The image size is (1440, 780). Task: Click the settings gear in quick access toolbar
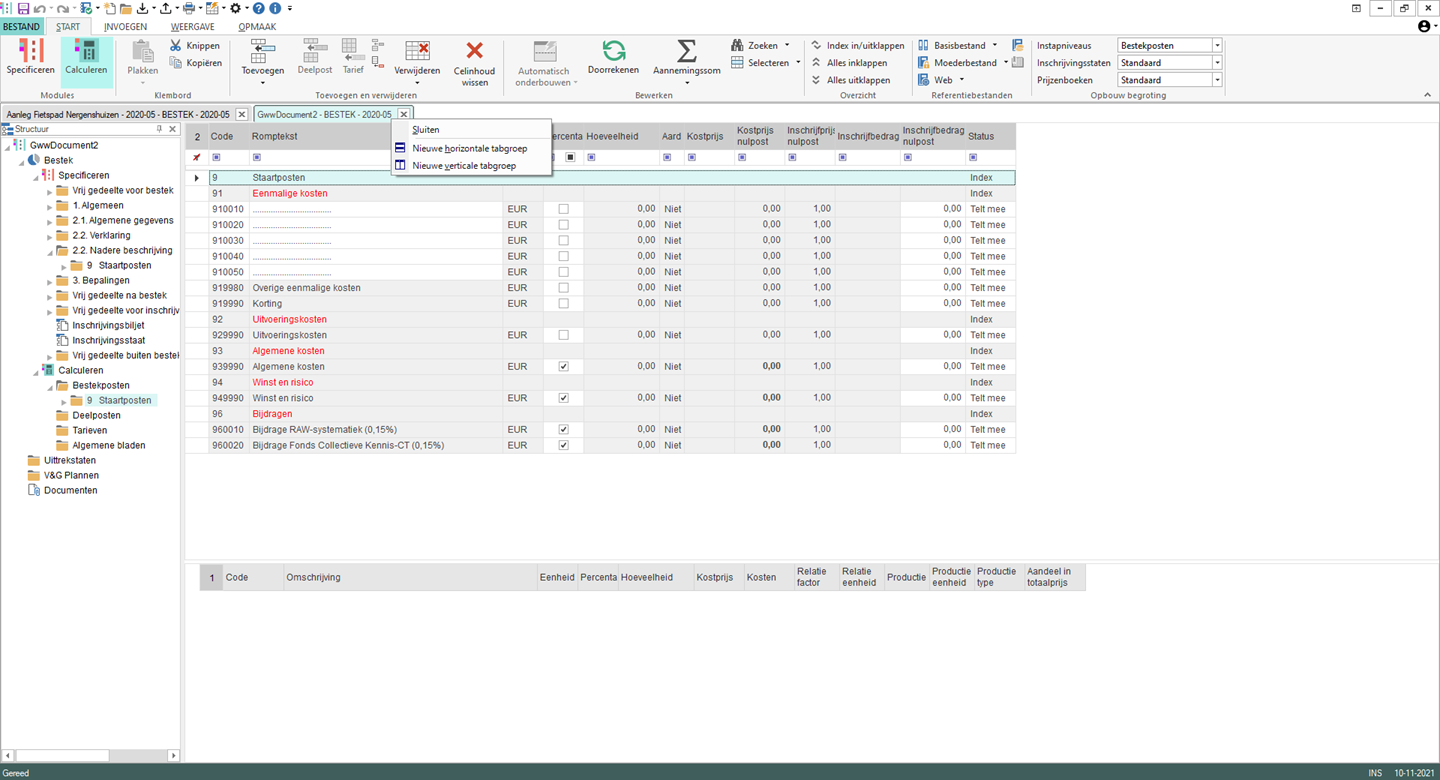point(236,8)
